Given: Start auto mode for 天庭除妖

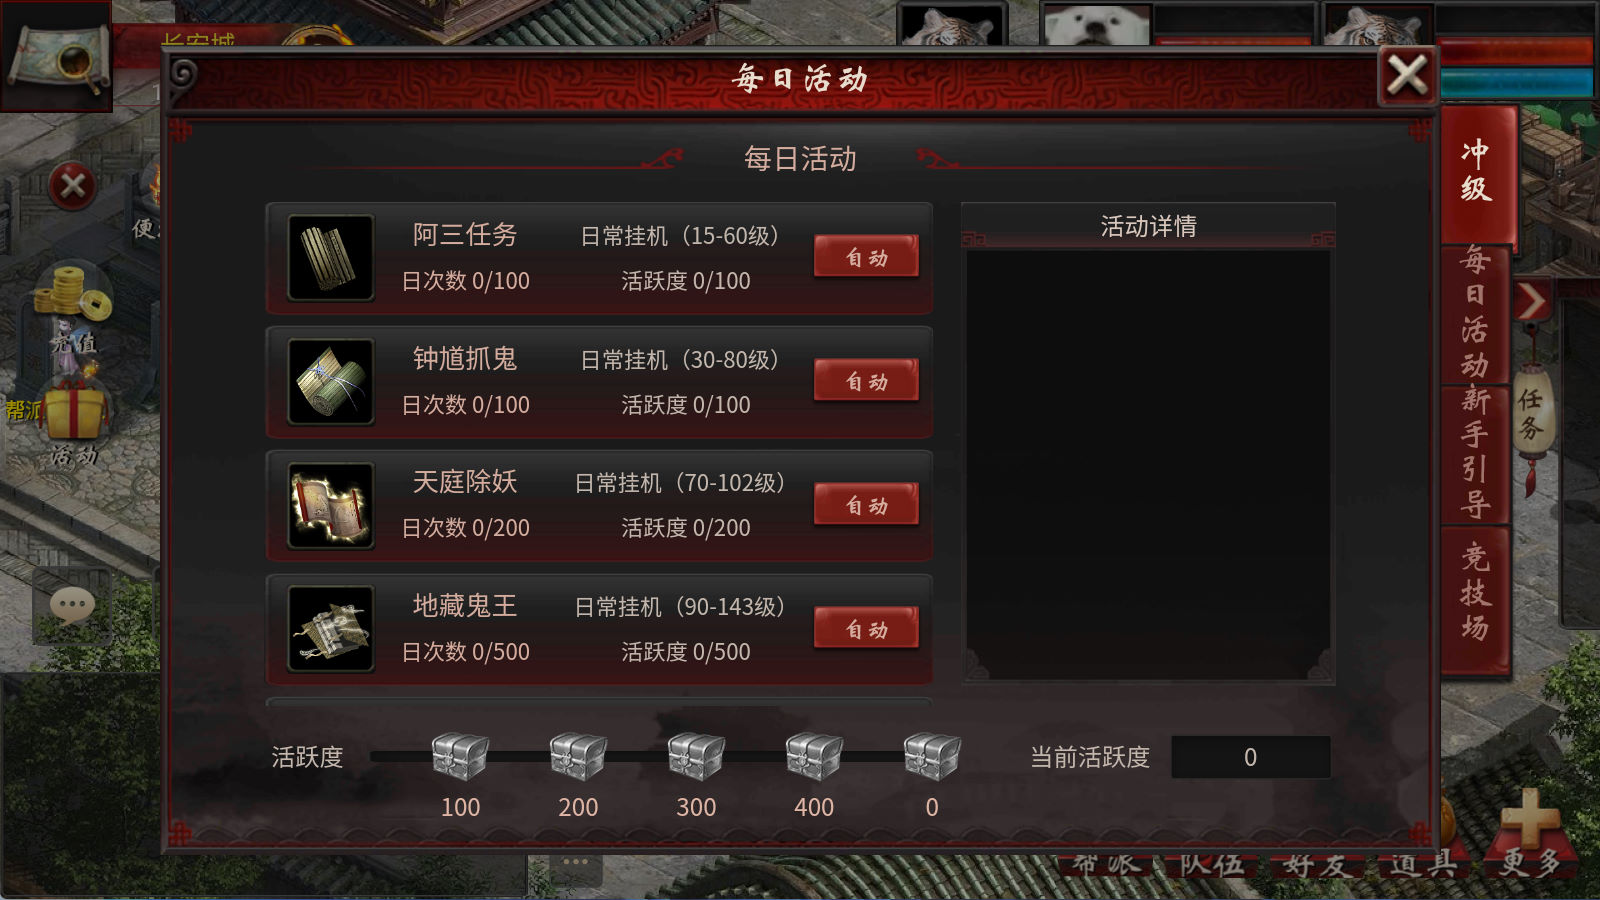Looking at the screenshot, I should [x=866, y=505].
